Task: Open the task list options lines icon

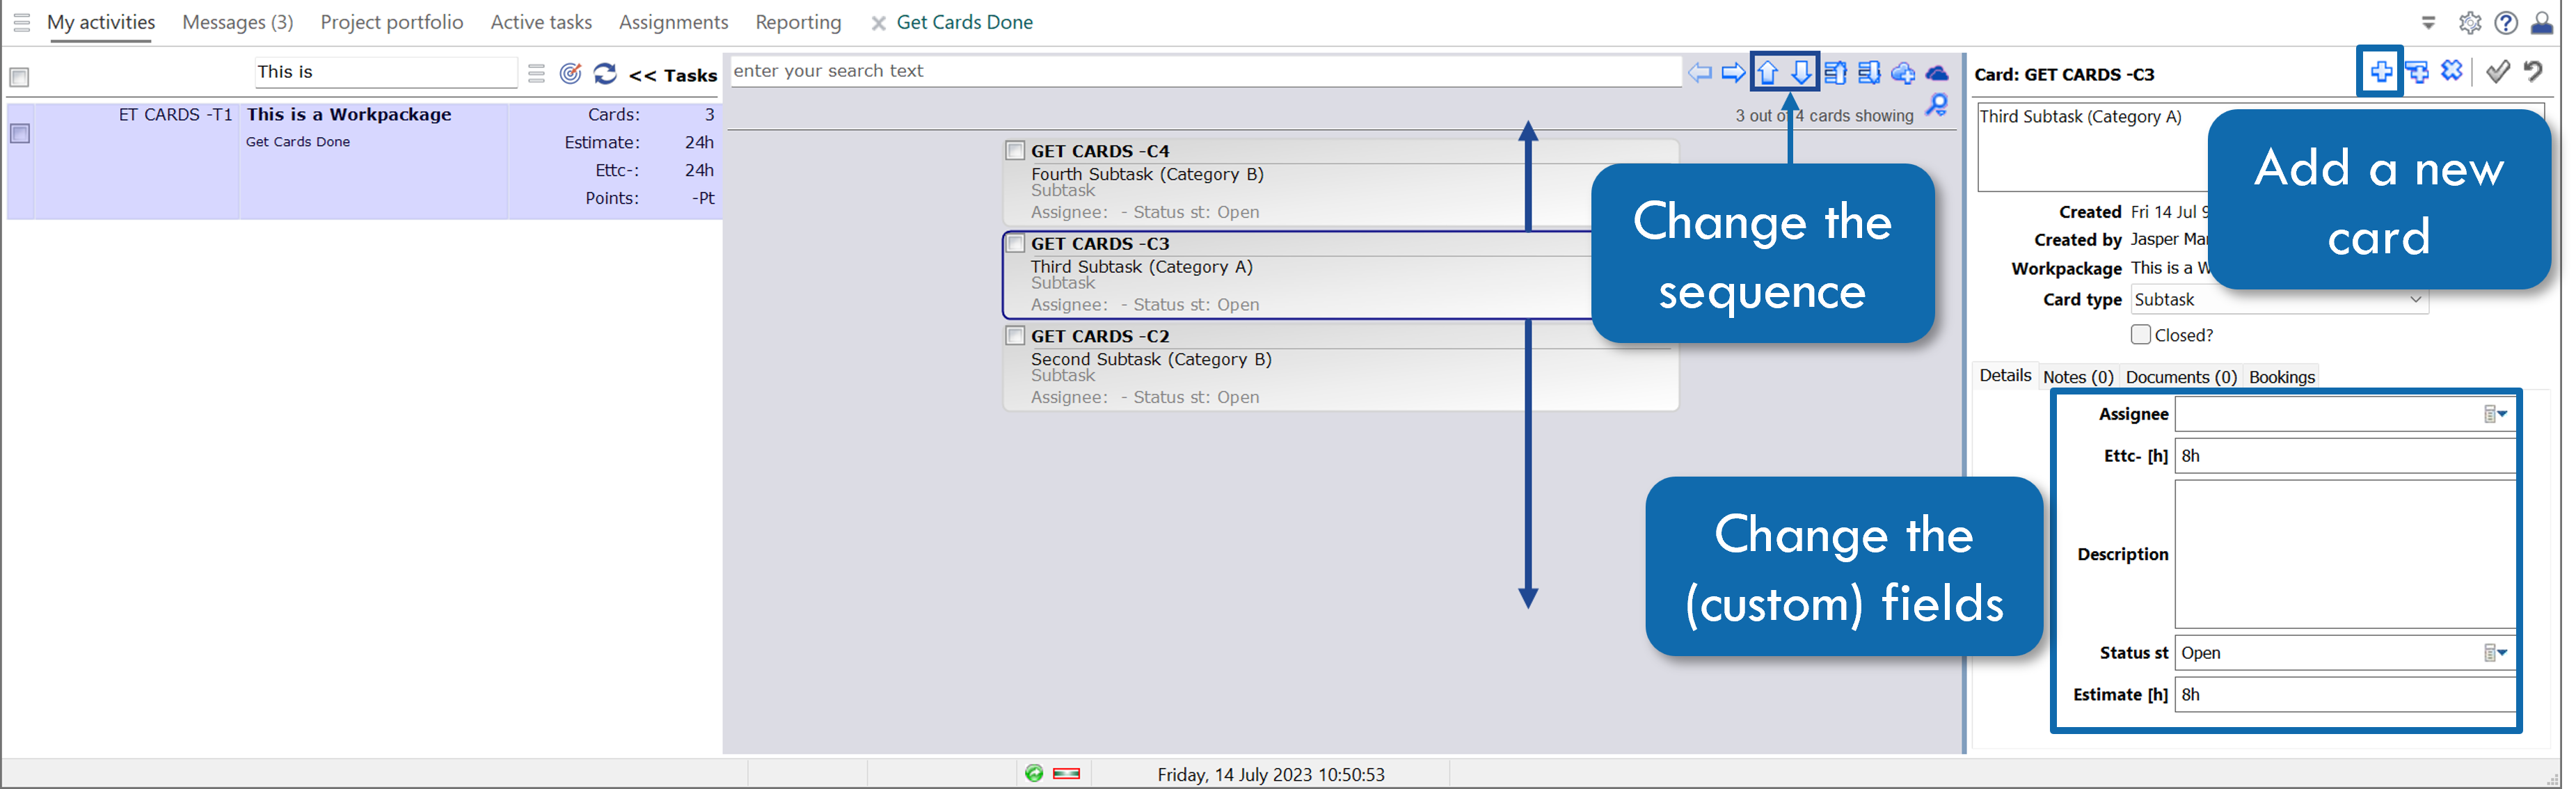Action: (536, 73)
